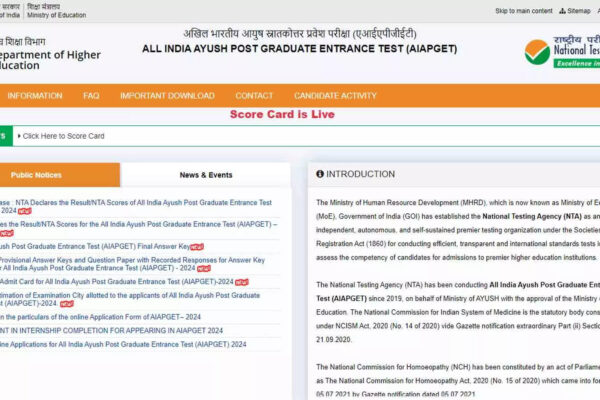Switch to the News & Events tab
Viewport: 600px width, 400px height.
[206, 175]
